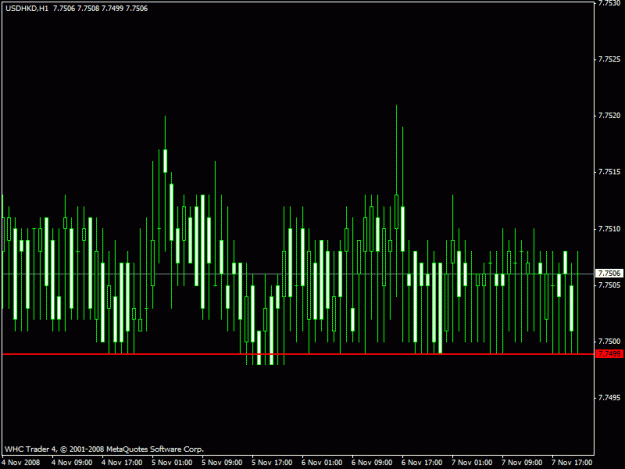The image size is (625, 469).
Task: Click the 7 Nov 17:00 time label
Action: pos(572,463)
